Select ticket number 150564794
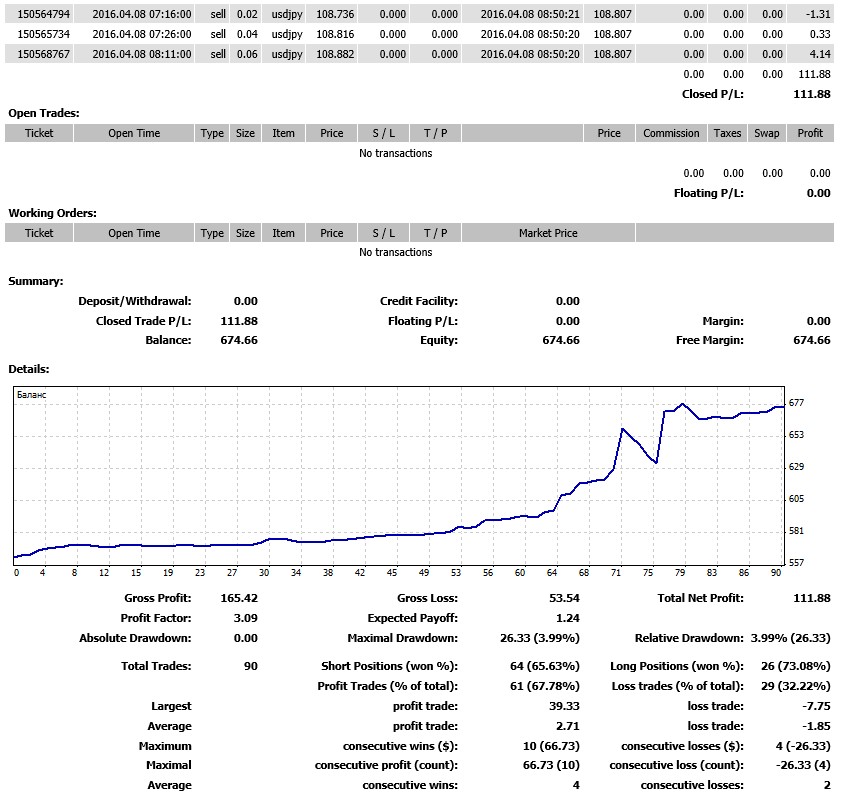Viewport: 851px width, 797px height. point(43,14)
